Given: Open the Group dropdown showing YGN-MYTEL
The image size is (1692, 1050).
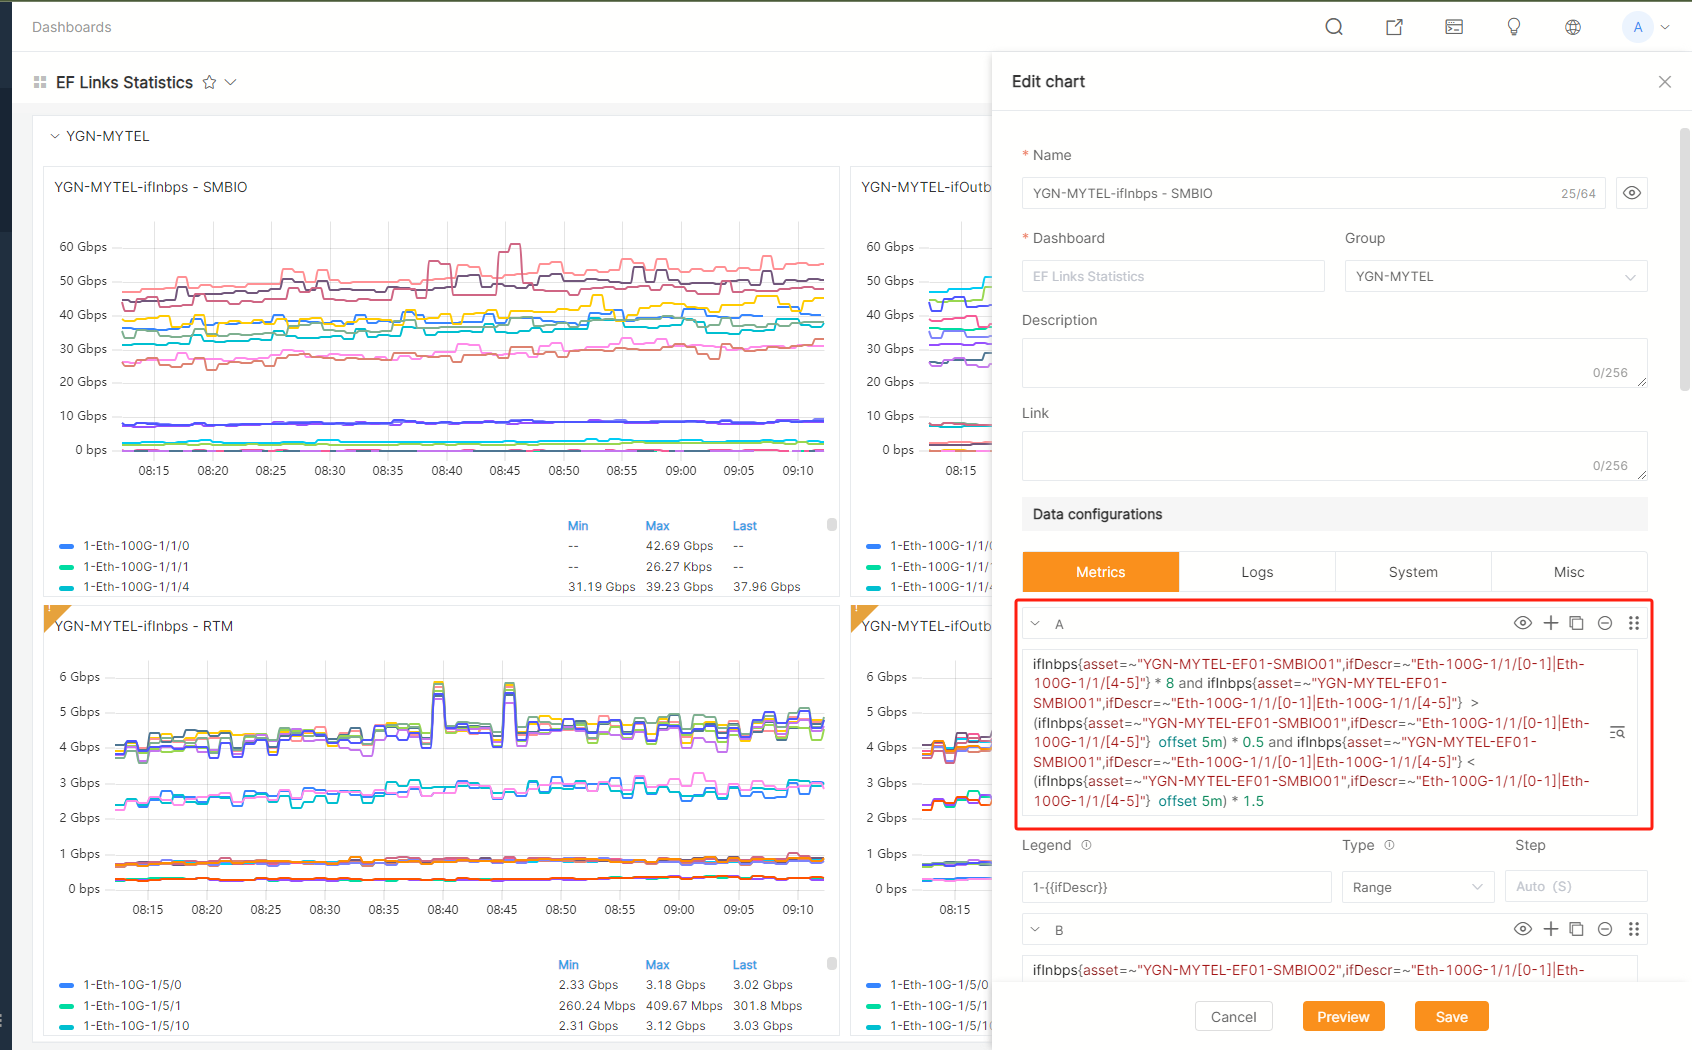Looking at the screenshot, I should pyautogui.click(x=1495, y=276).
